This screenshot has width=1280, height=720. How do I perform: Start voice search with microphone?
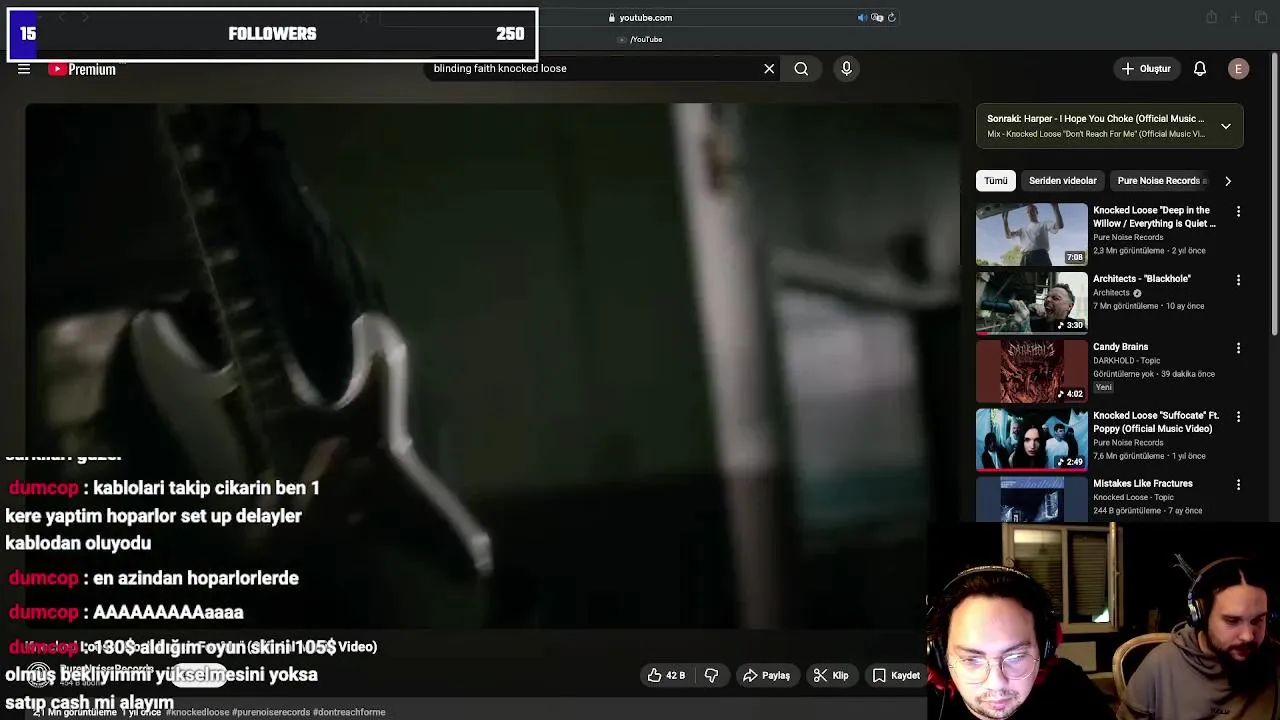pyautogui.click(x=846, y=69)
